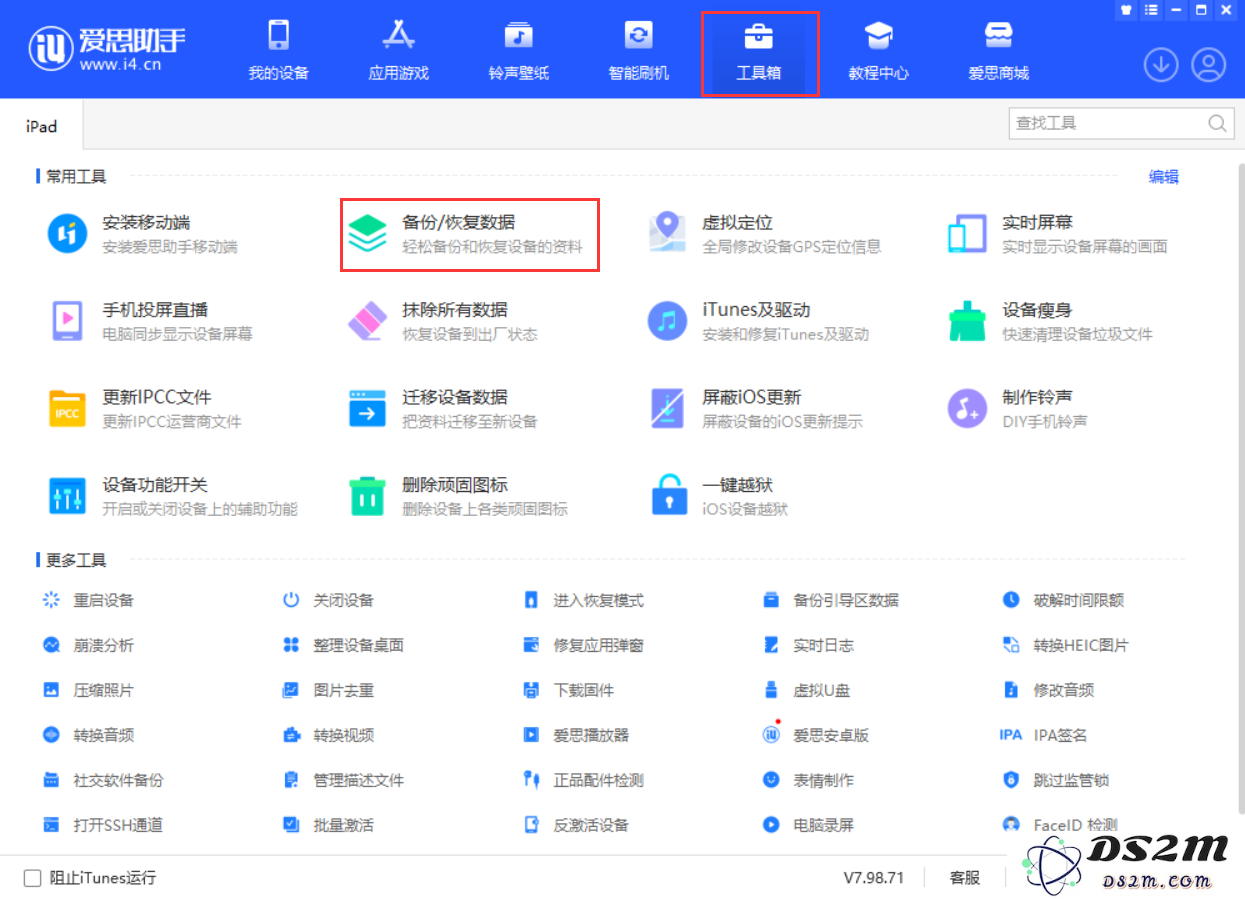Open 修复应用弹窗 tool

(x=583, y=645)
